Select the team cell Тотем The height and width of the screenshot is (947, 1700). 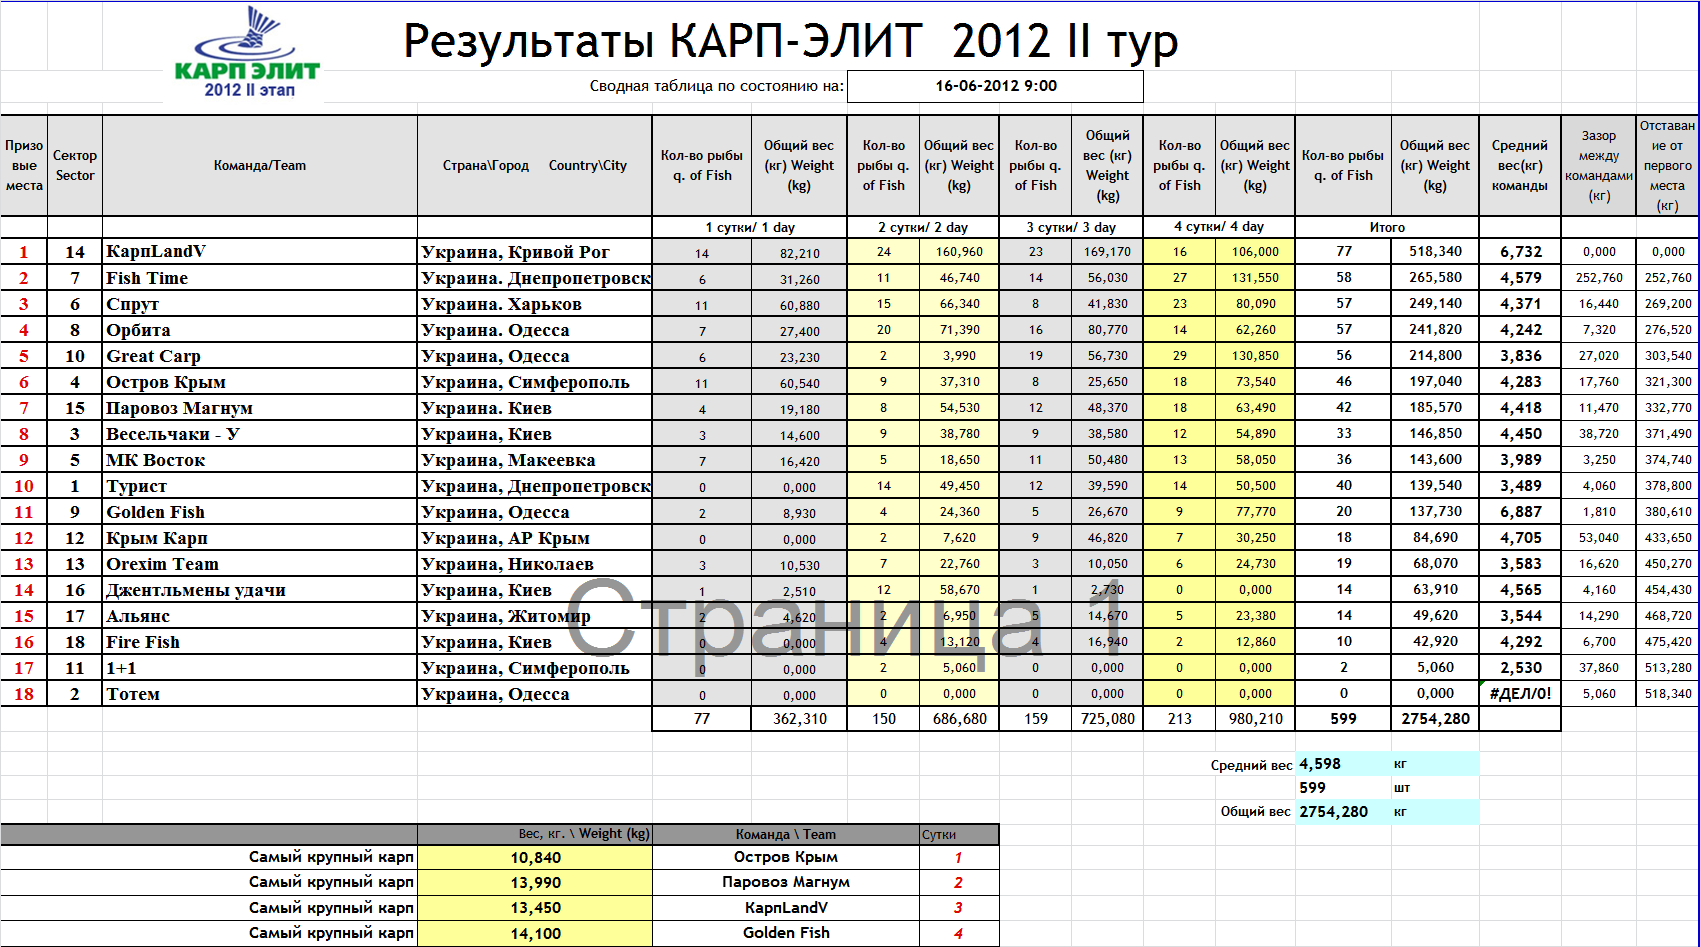260,694
